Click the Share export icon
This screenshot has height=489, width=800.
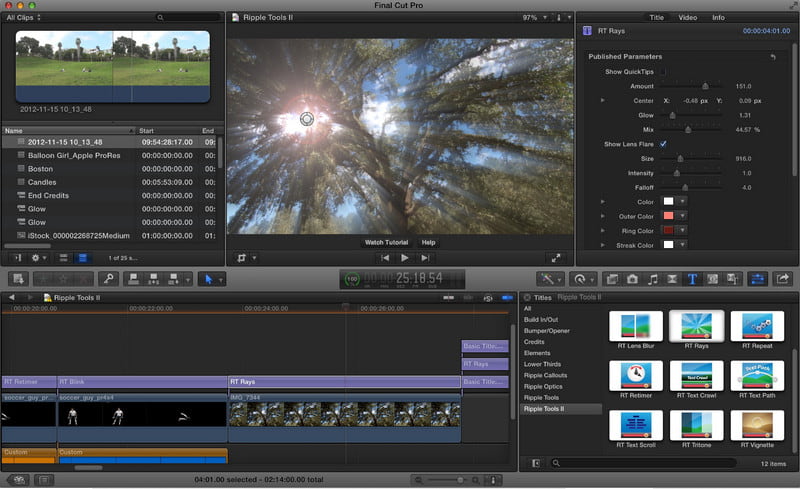click(783, 279)
